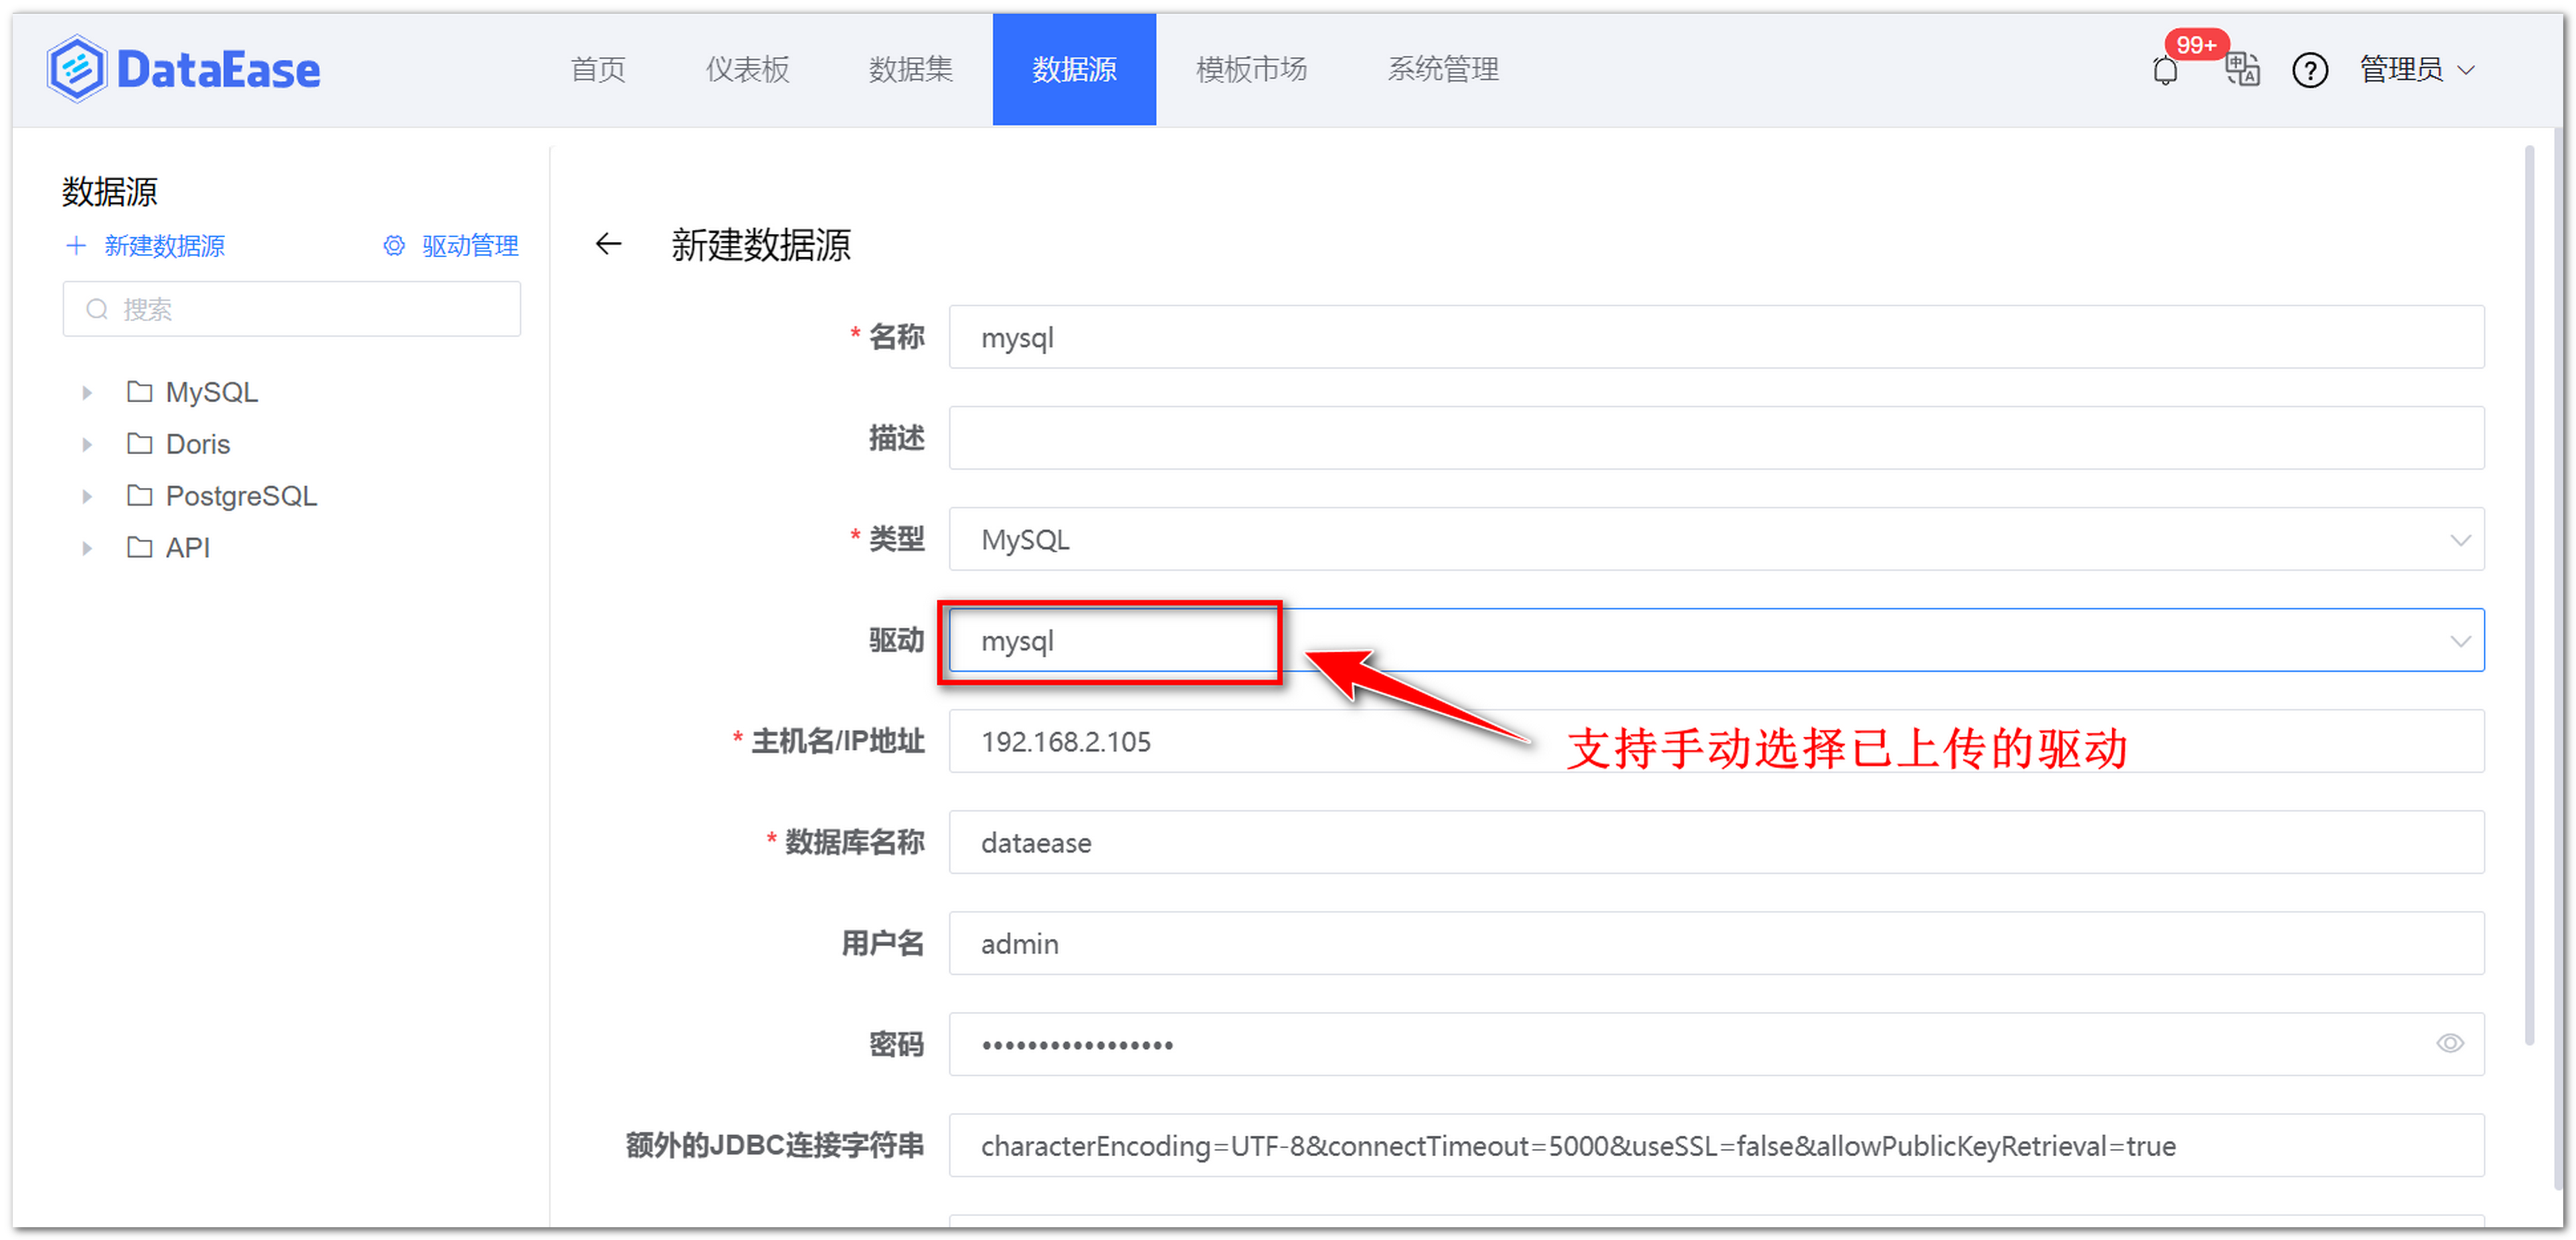
Task: Open the 系统管理 menu
Action: 1442,69
